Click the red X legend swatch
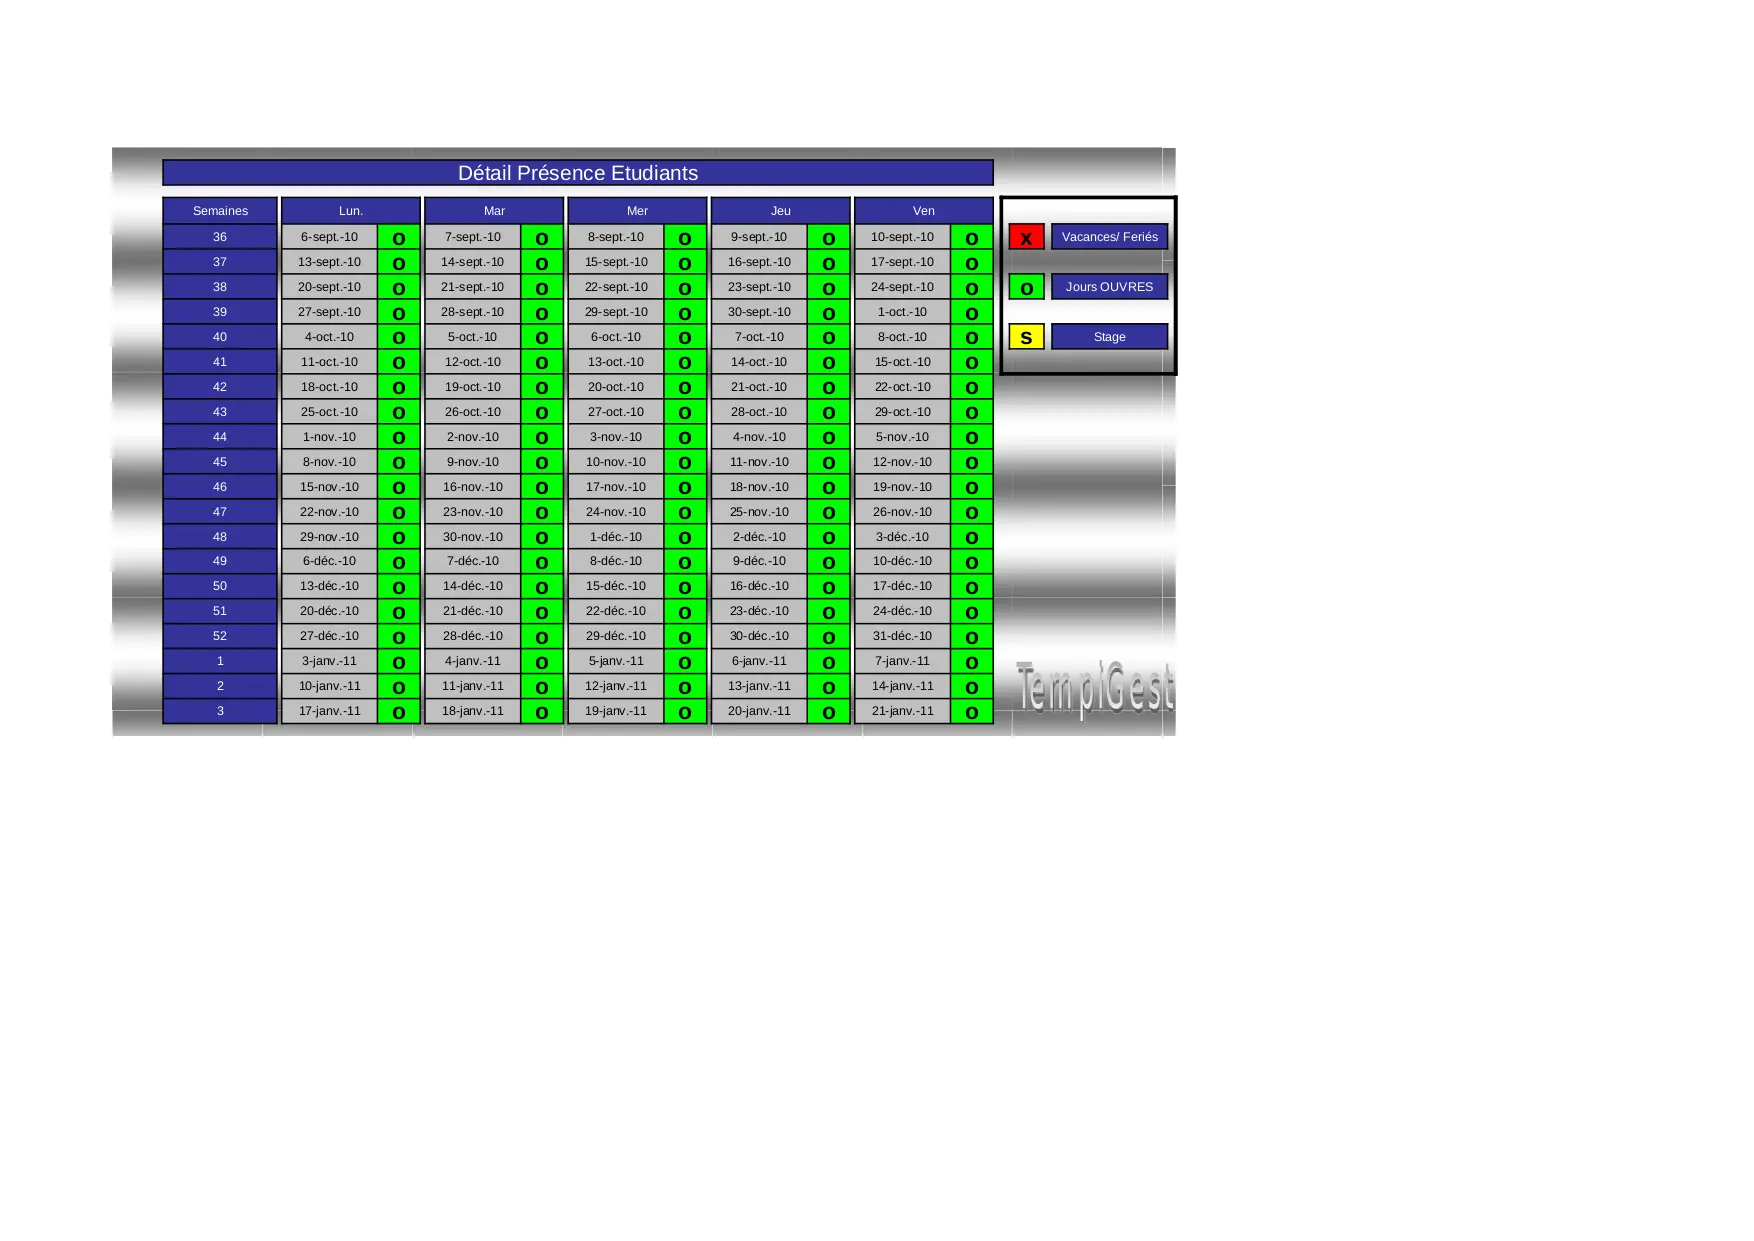This screenshot has width=1754, height=1241. pos(1026,237)
